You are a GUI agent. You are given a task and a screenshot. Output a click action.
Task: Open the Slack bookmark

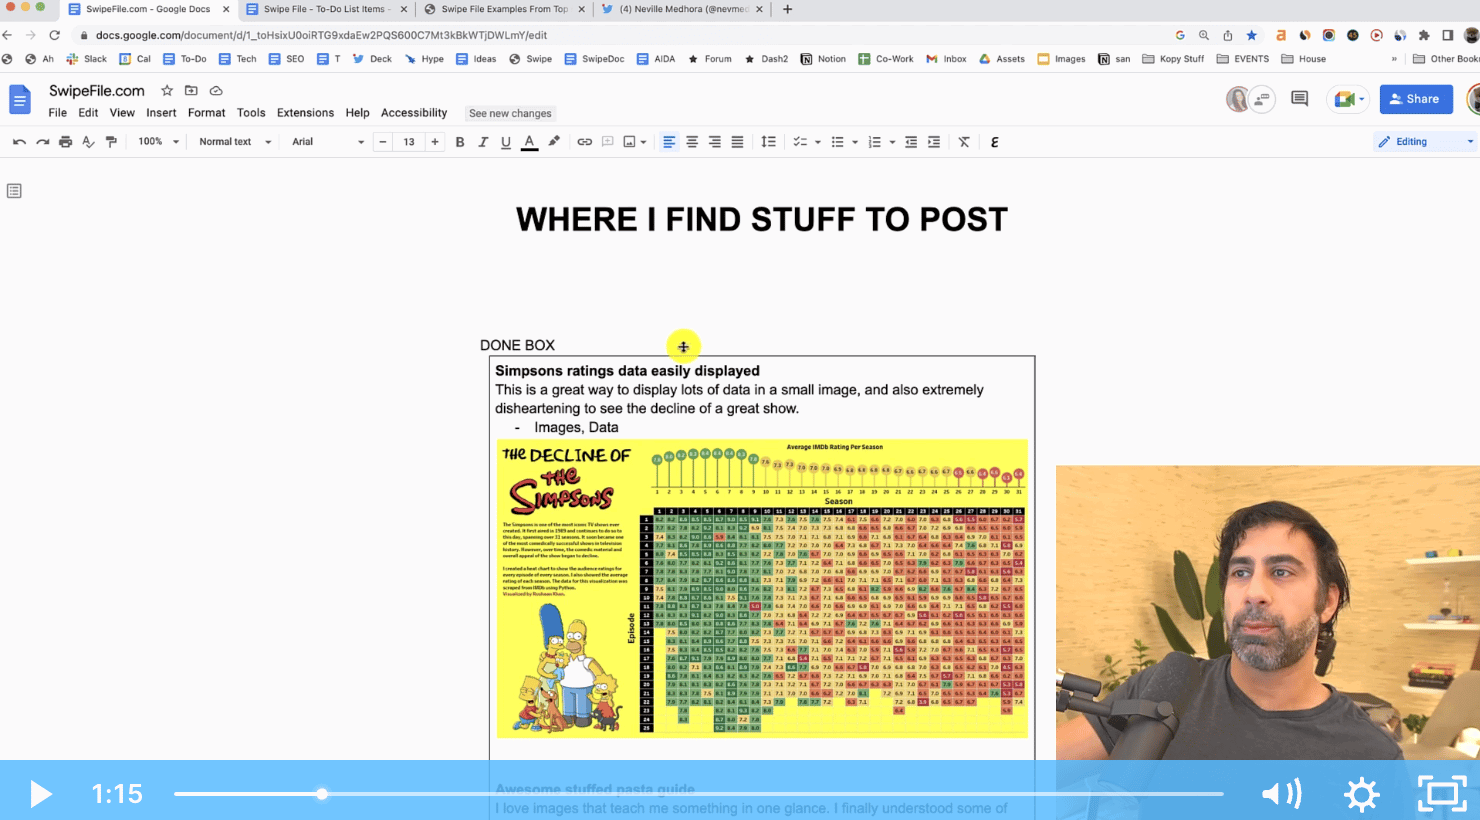point(86,59)
